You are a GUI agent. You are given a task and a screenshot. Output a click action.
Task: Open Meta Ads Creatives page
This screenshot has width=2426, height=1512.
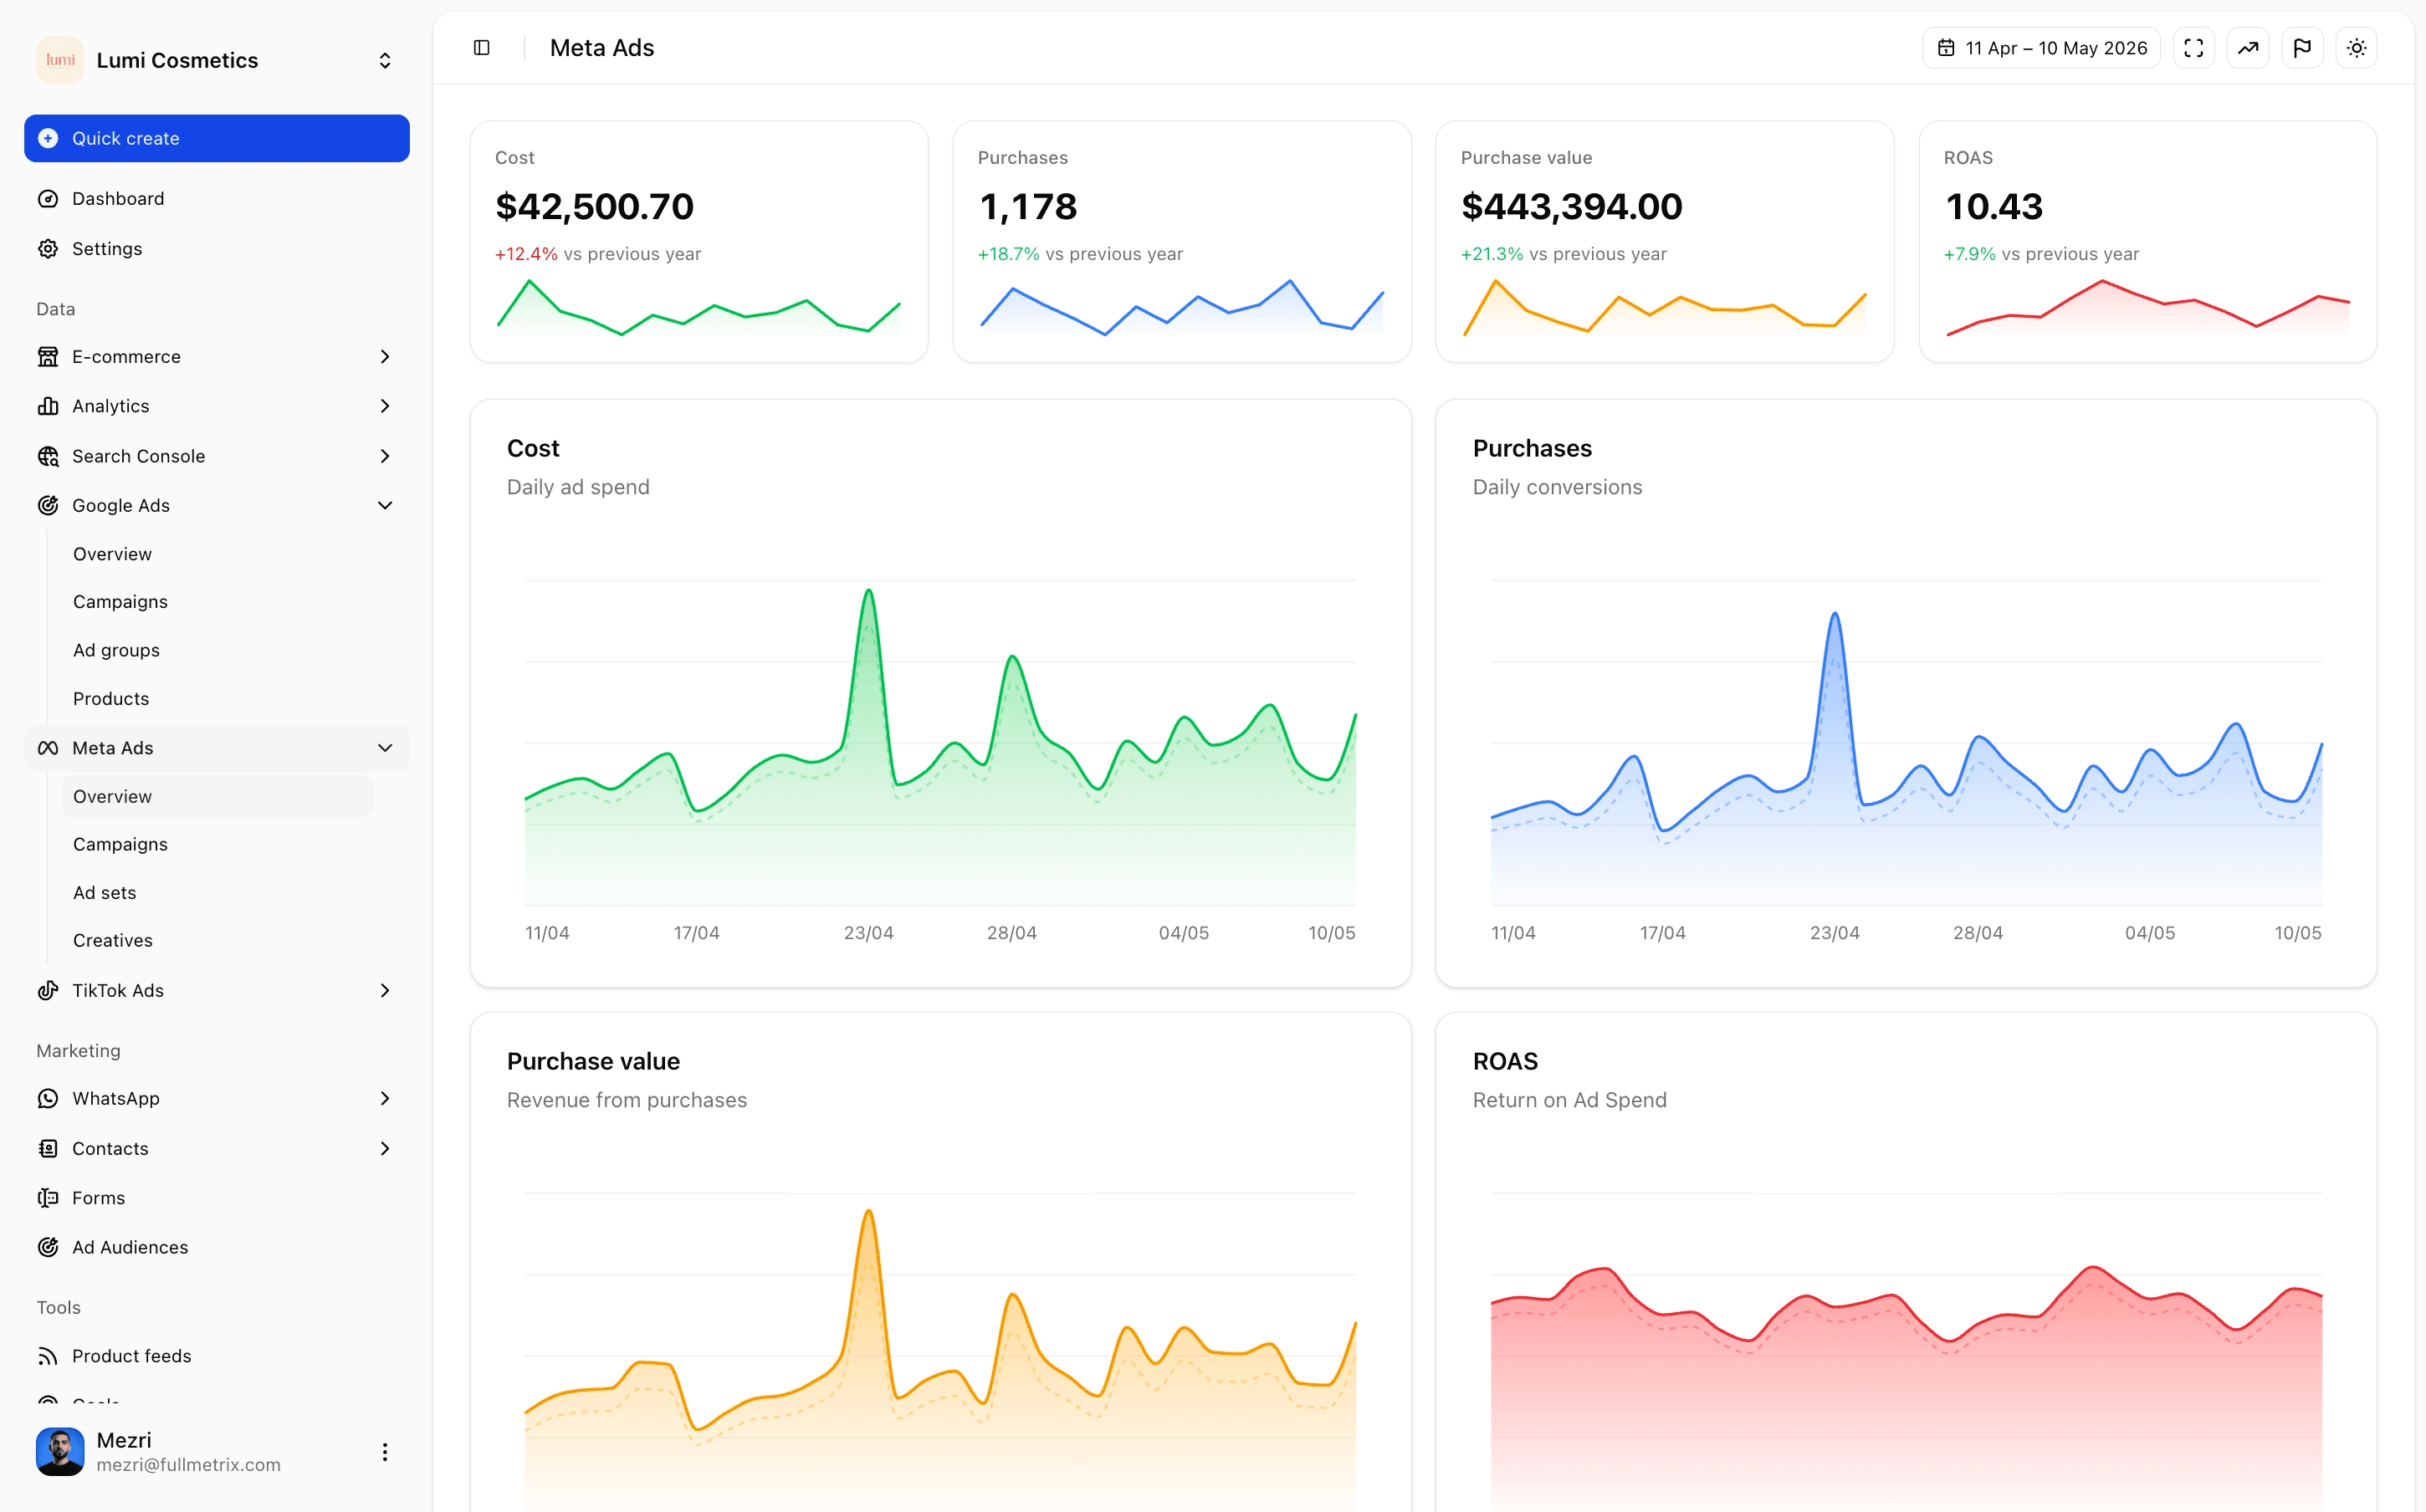point(113,941)
